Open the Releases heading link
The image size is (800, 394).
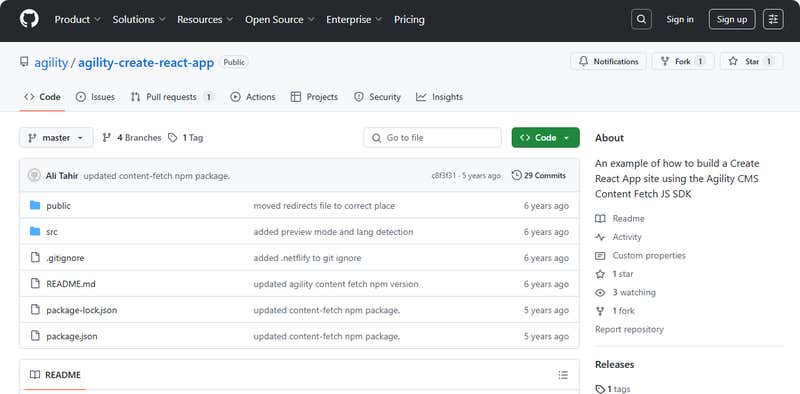tap(614, 364)
